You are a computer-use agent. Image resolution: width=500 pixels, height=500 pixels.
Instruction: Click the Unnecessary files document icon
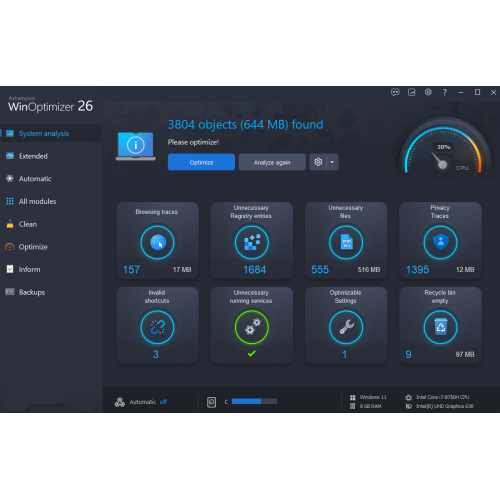tap(346, 242)
